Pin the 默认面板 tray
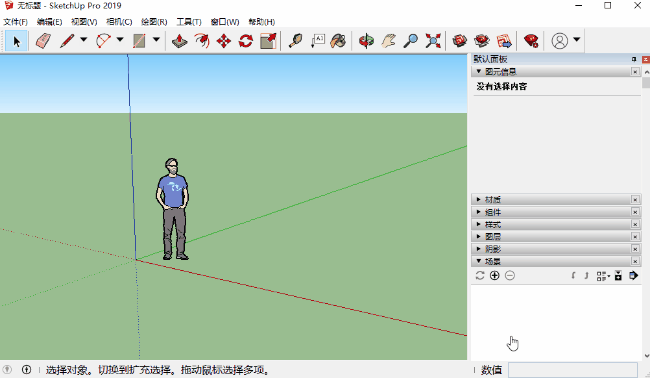The image size is (650, 378). (634, 59)
